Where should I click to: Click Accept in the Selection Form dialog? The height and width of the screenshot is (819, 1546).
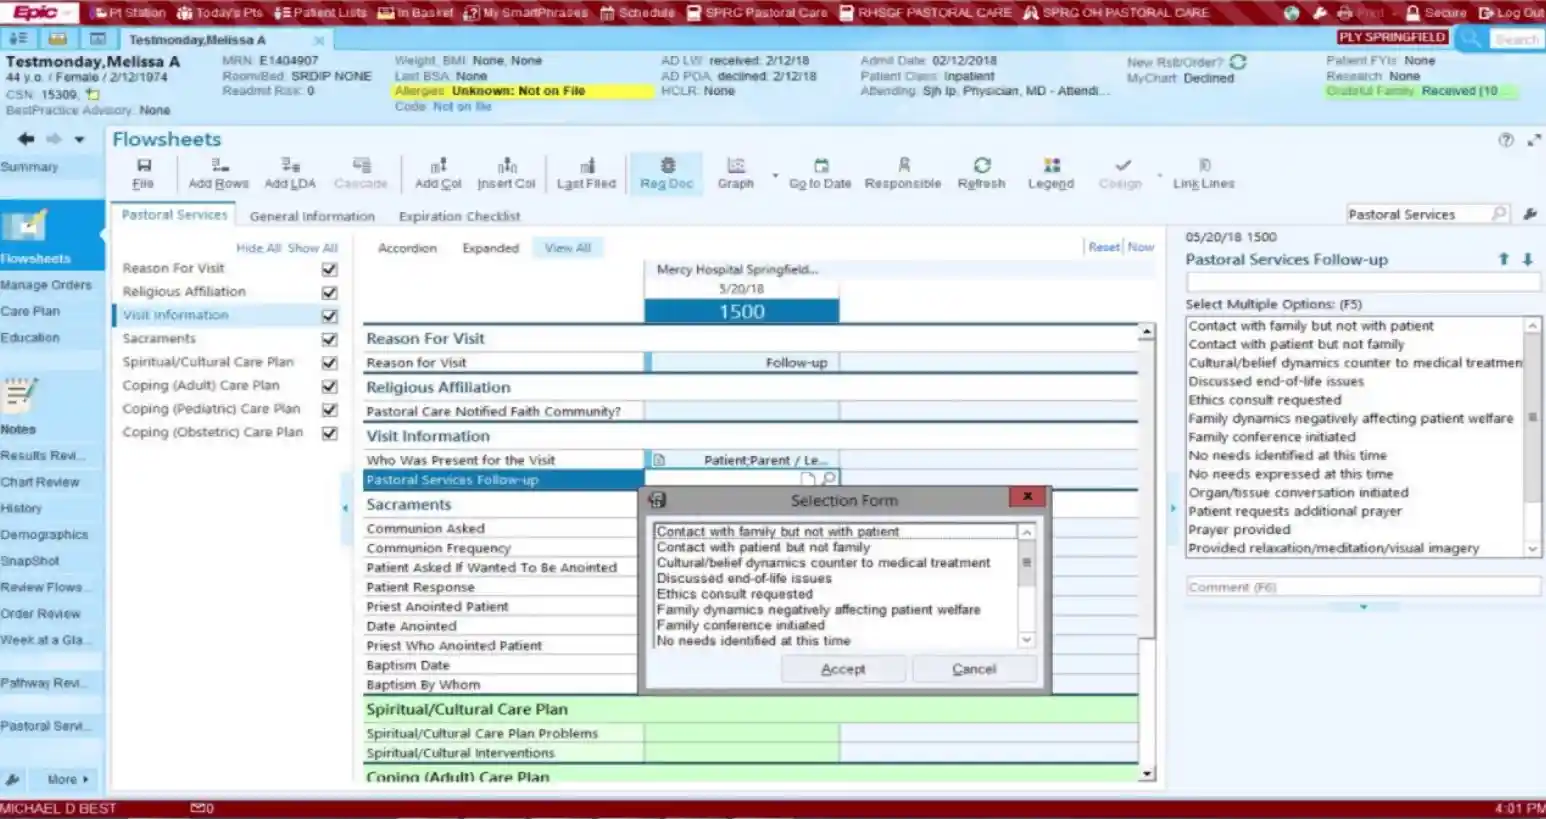842,668
